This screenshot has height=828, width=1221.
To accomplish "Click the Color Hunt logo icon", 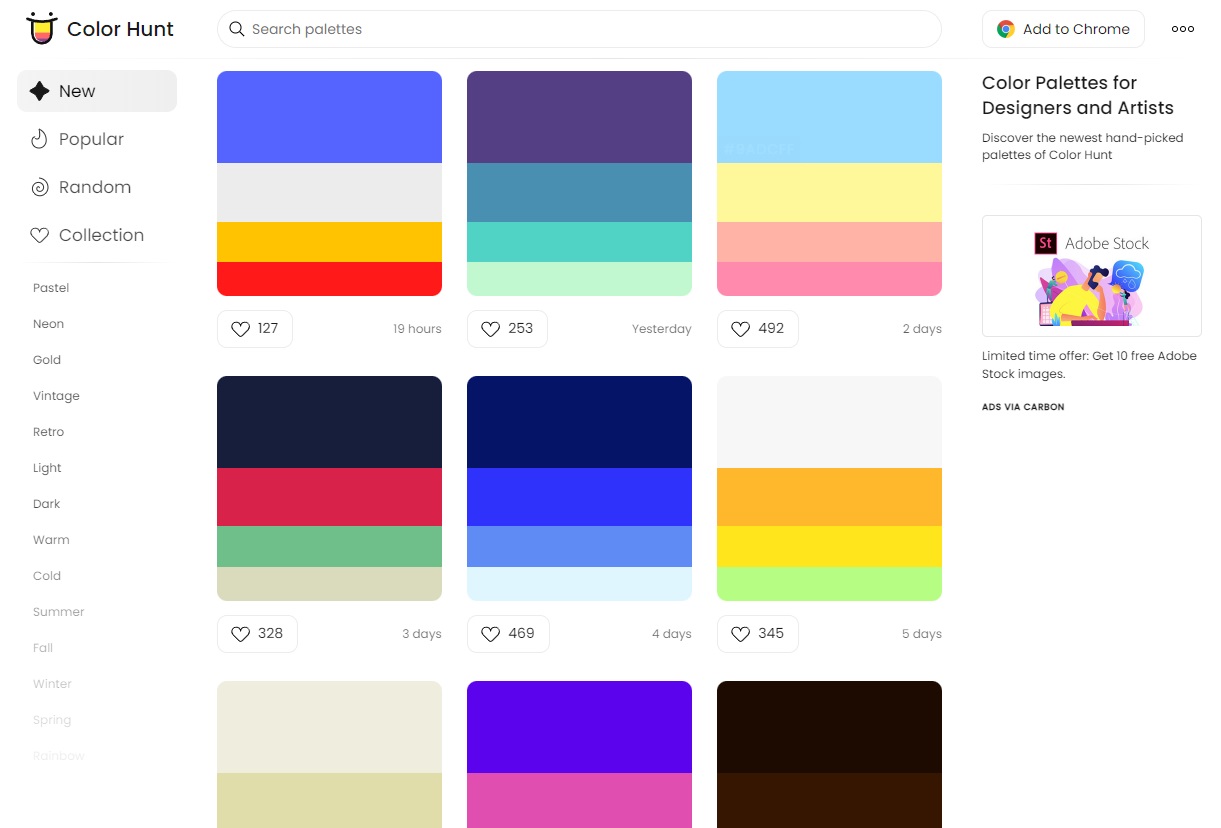I will pos(41,28).
